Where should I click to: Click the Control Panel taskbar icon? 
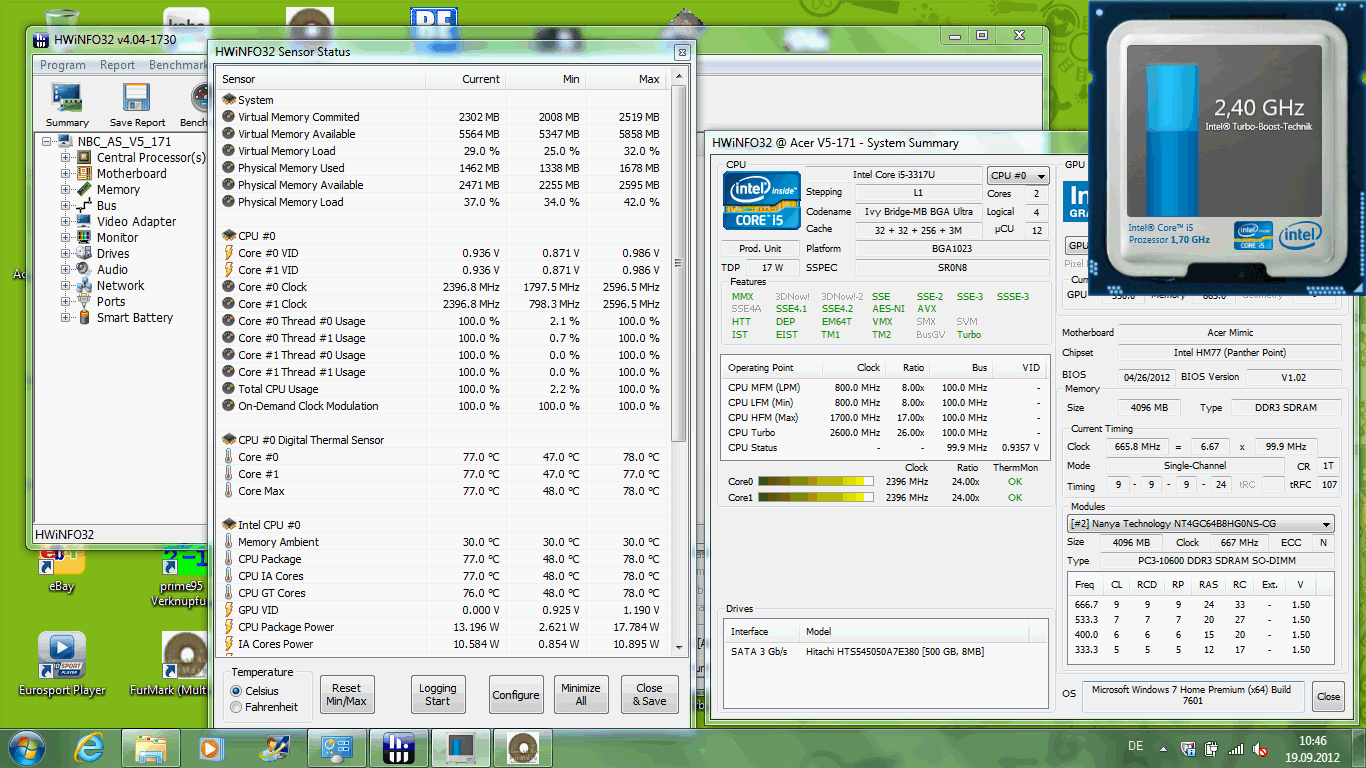click(x=336, y=748)
